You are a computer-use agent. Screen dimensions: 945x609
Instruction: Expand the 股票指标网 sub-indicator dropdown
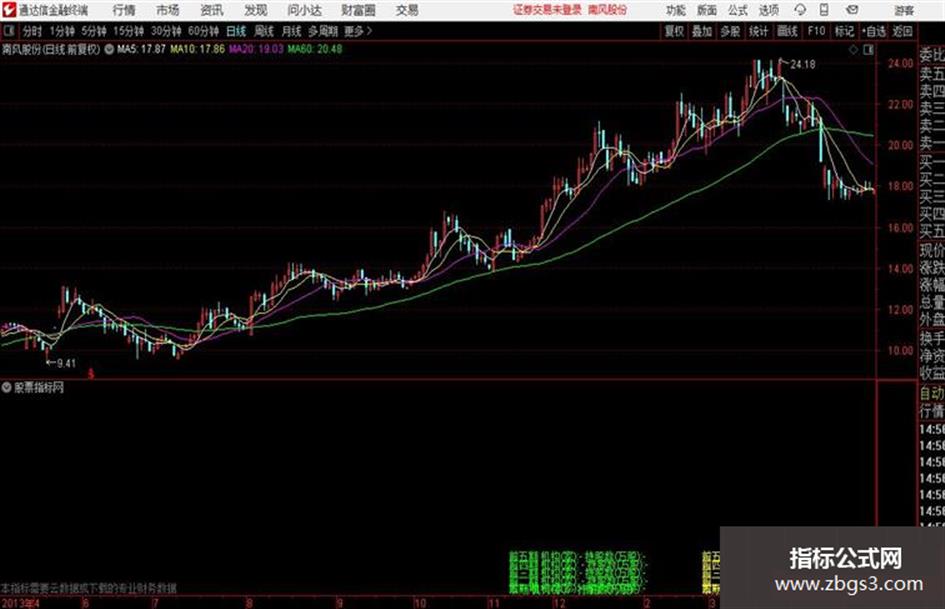point(7,387)
